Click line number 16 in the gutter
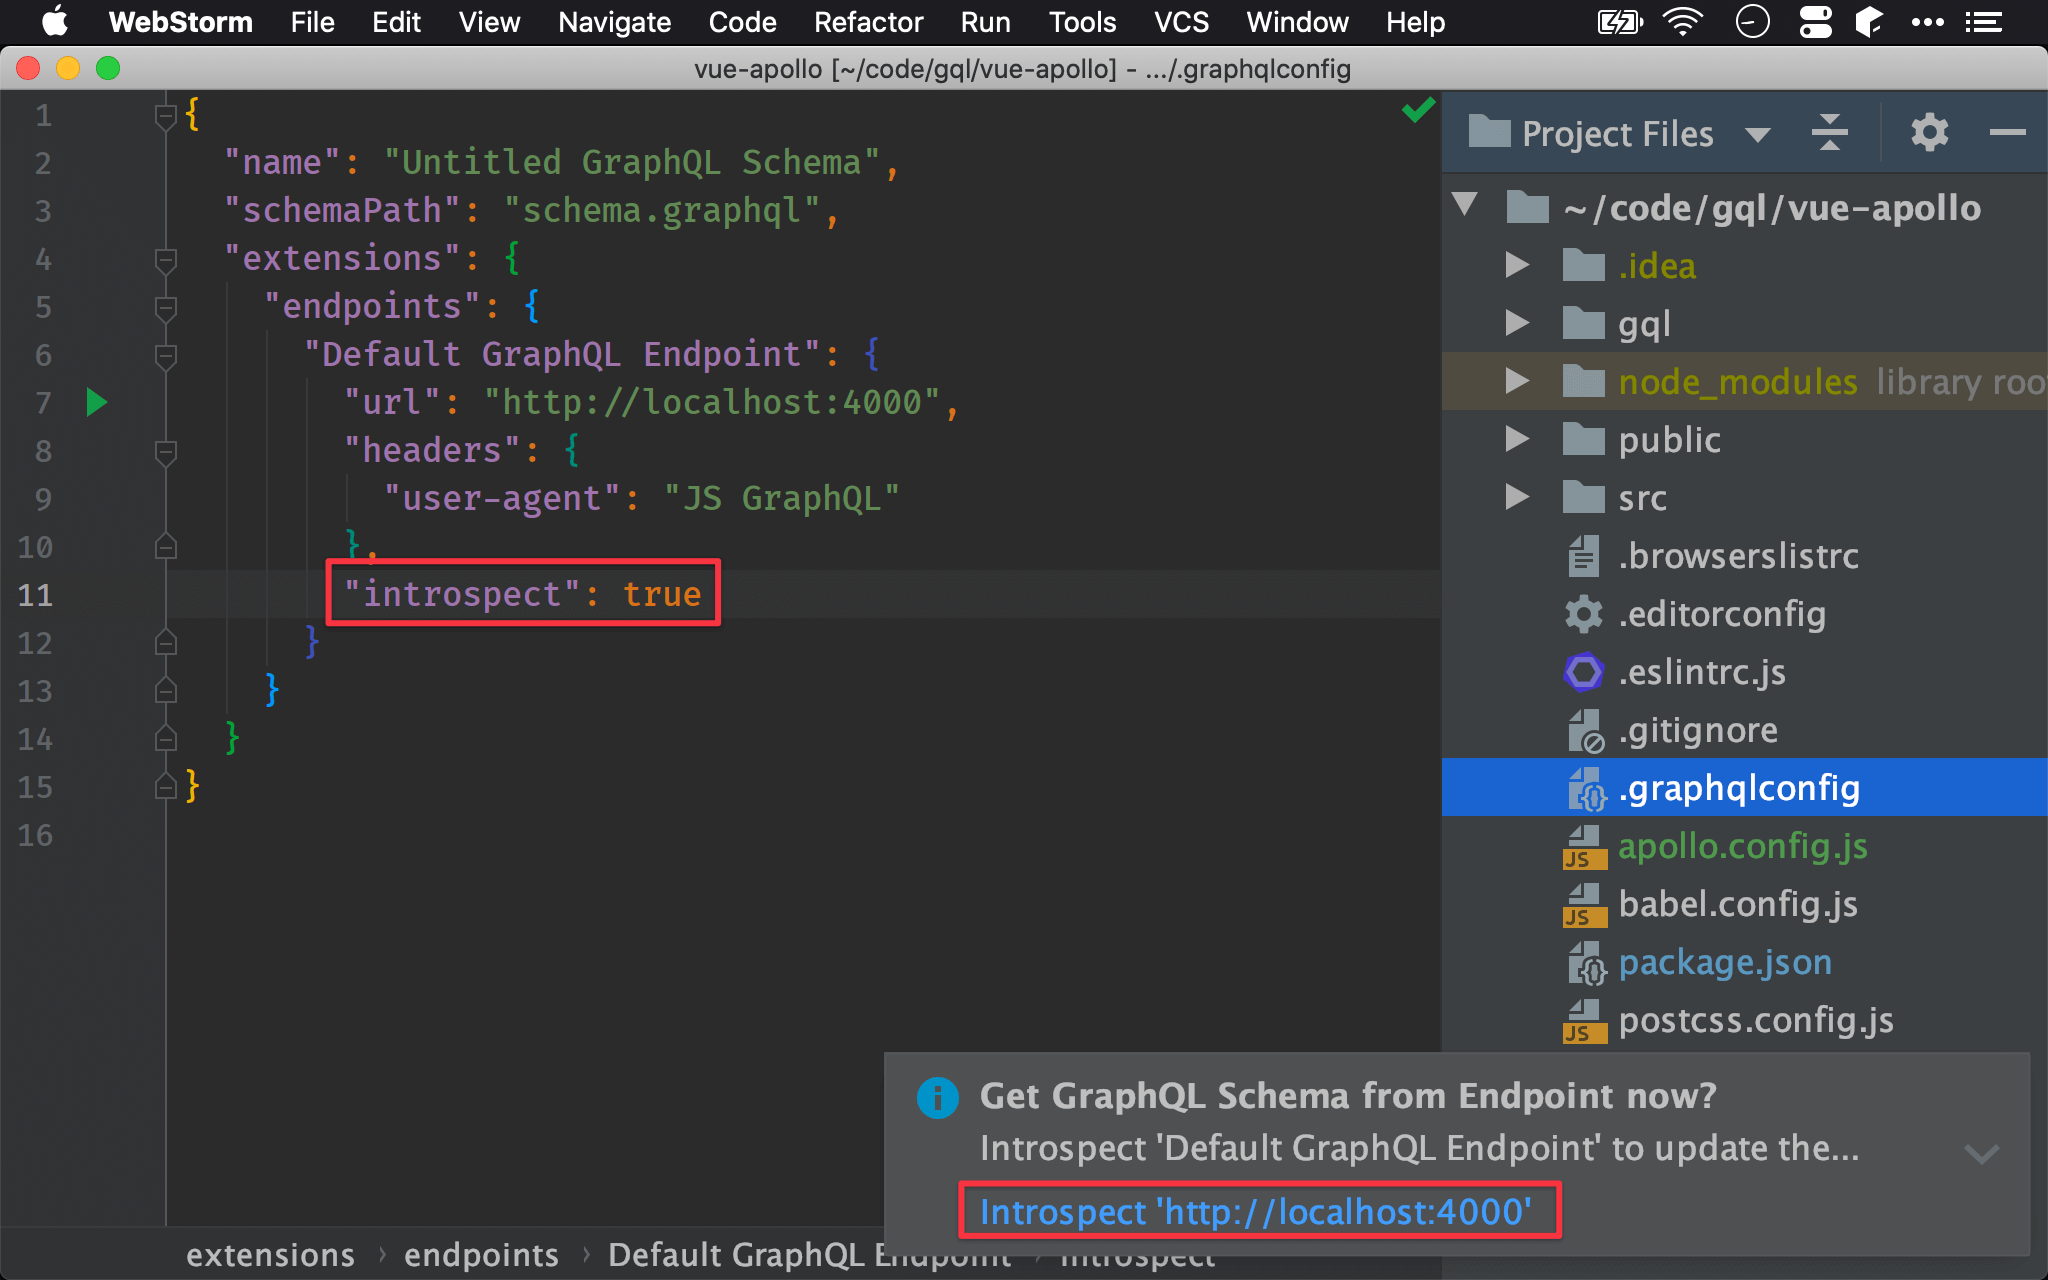2048x1280 pixels. [35, 835]
